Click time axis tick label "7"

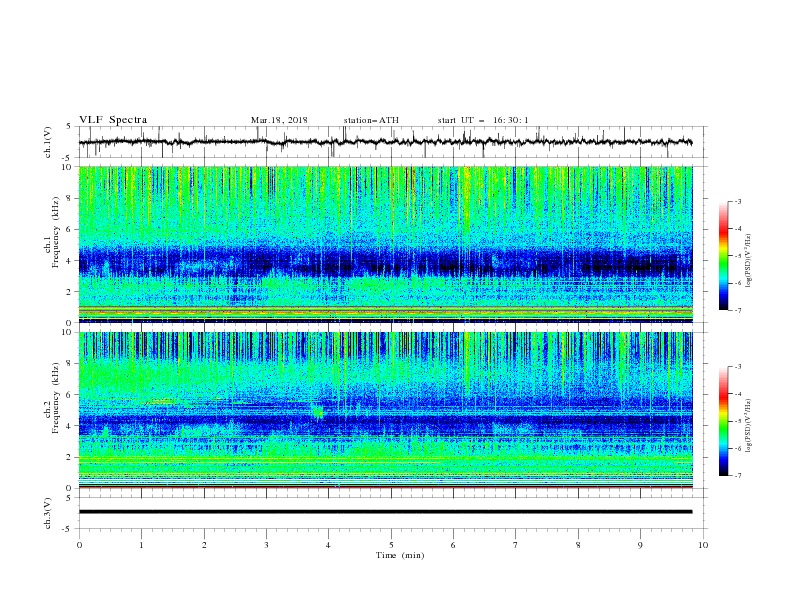[516, 545]
